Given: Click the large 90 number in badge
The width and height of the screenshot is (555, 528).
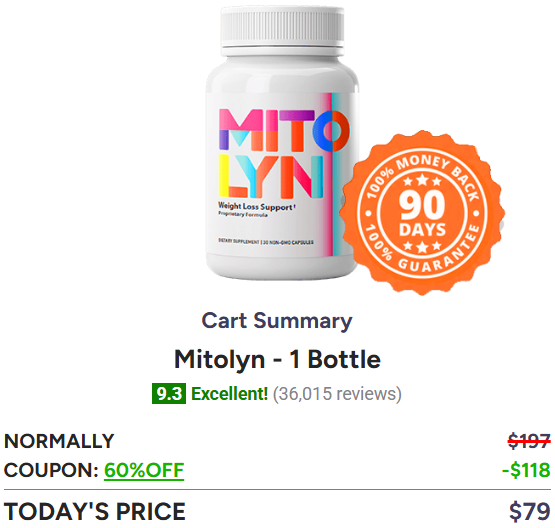Looking at the screenshot, I should pyautogui.click(x=422, y=205).
